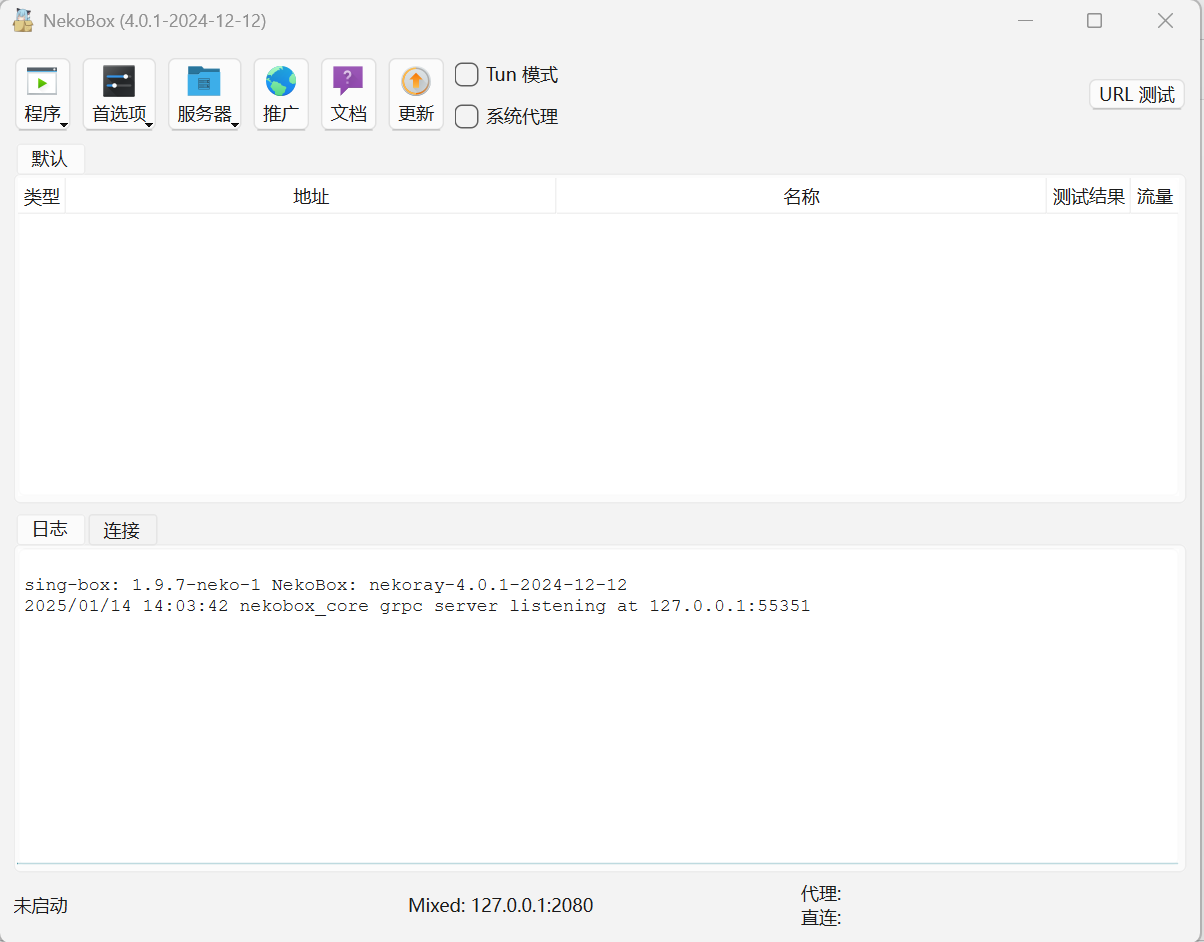The image size is (1204, 942).
Task: Sort by the 测试结果 column header
Action: tap(1088, 197)
